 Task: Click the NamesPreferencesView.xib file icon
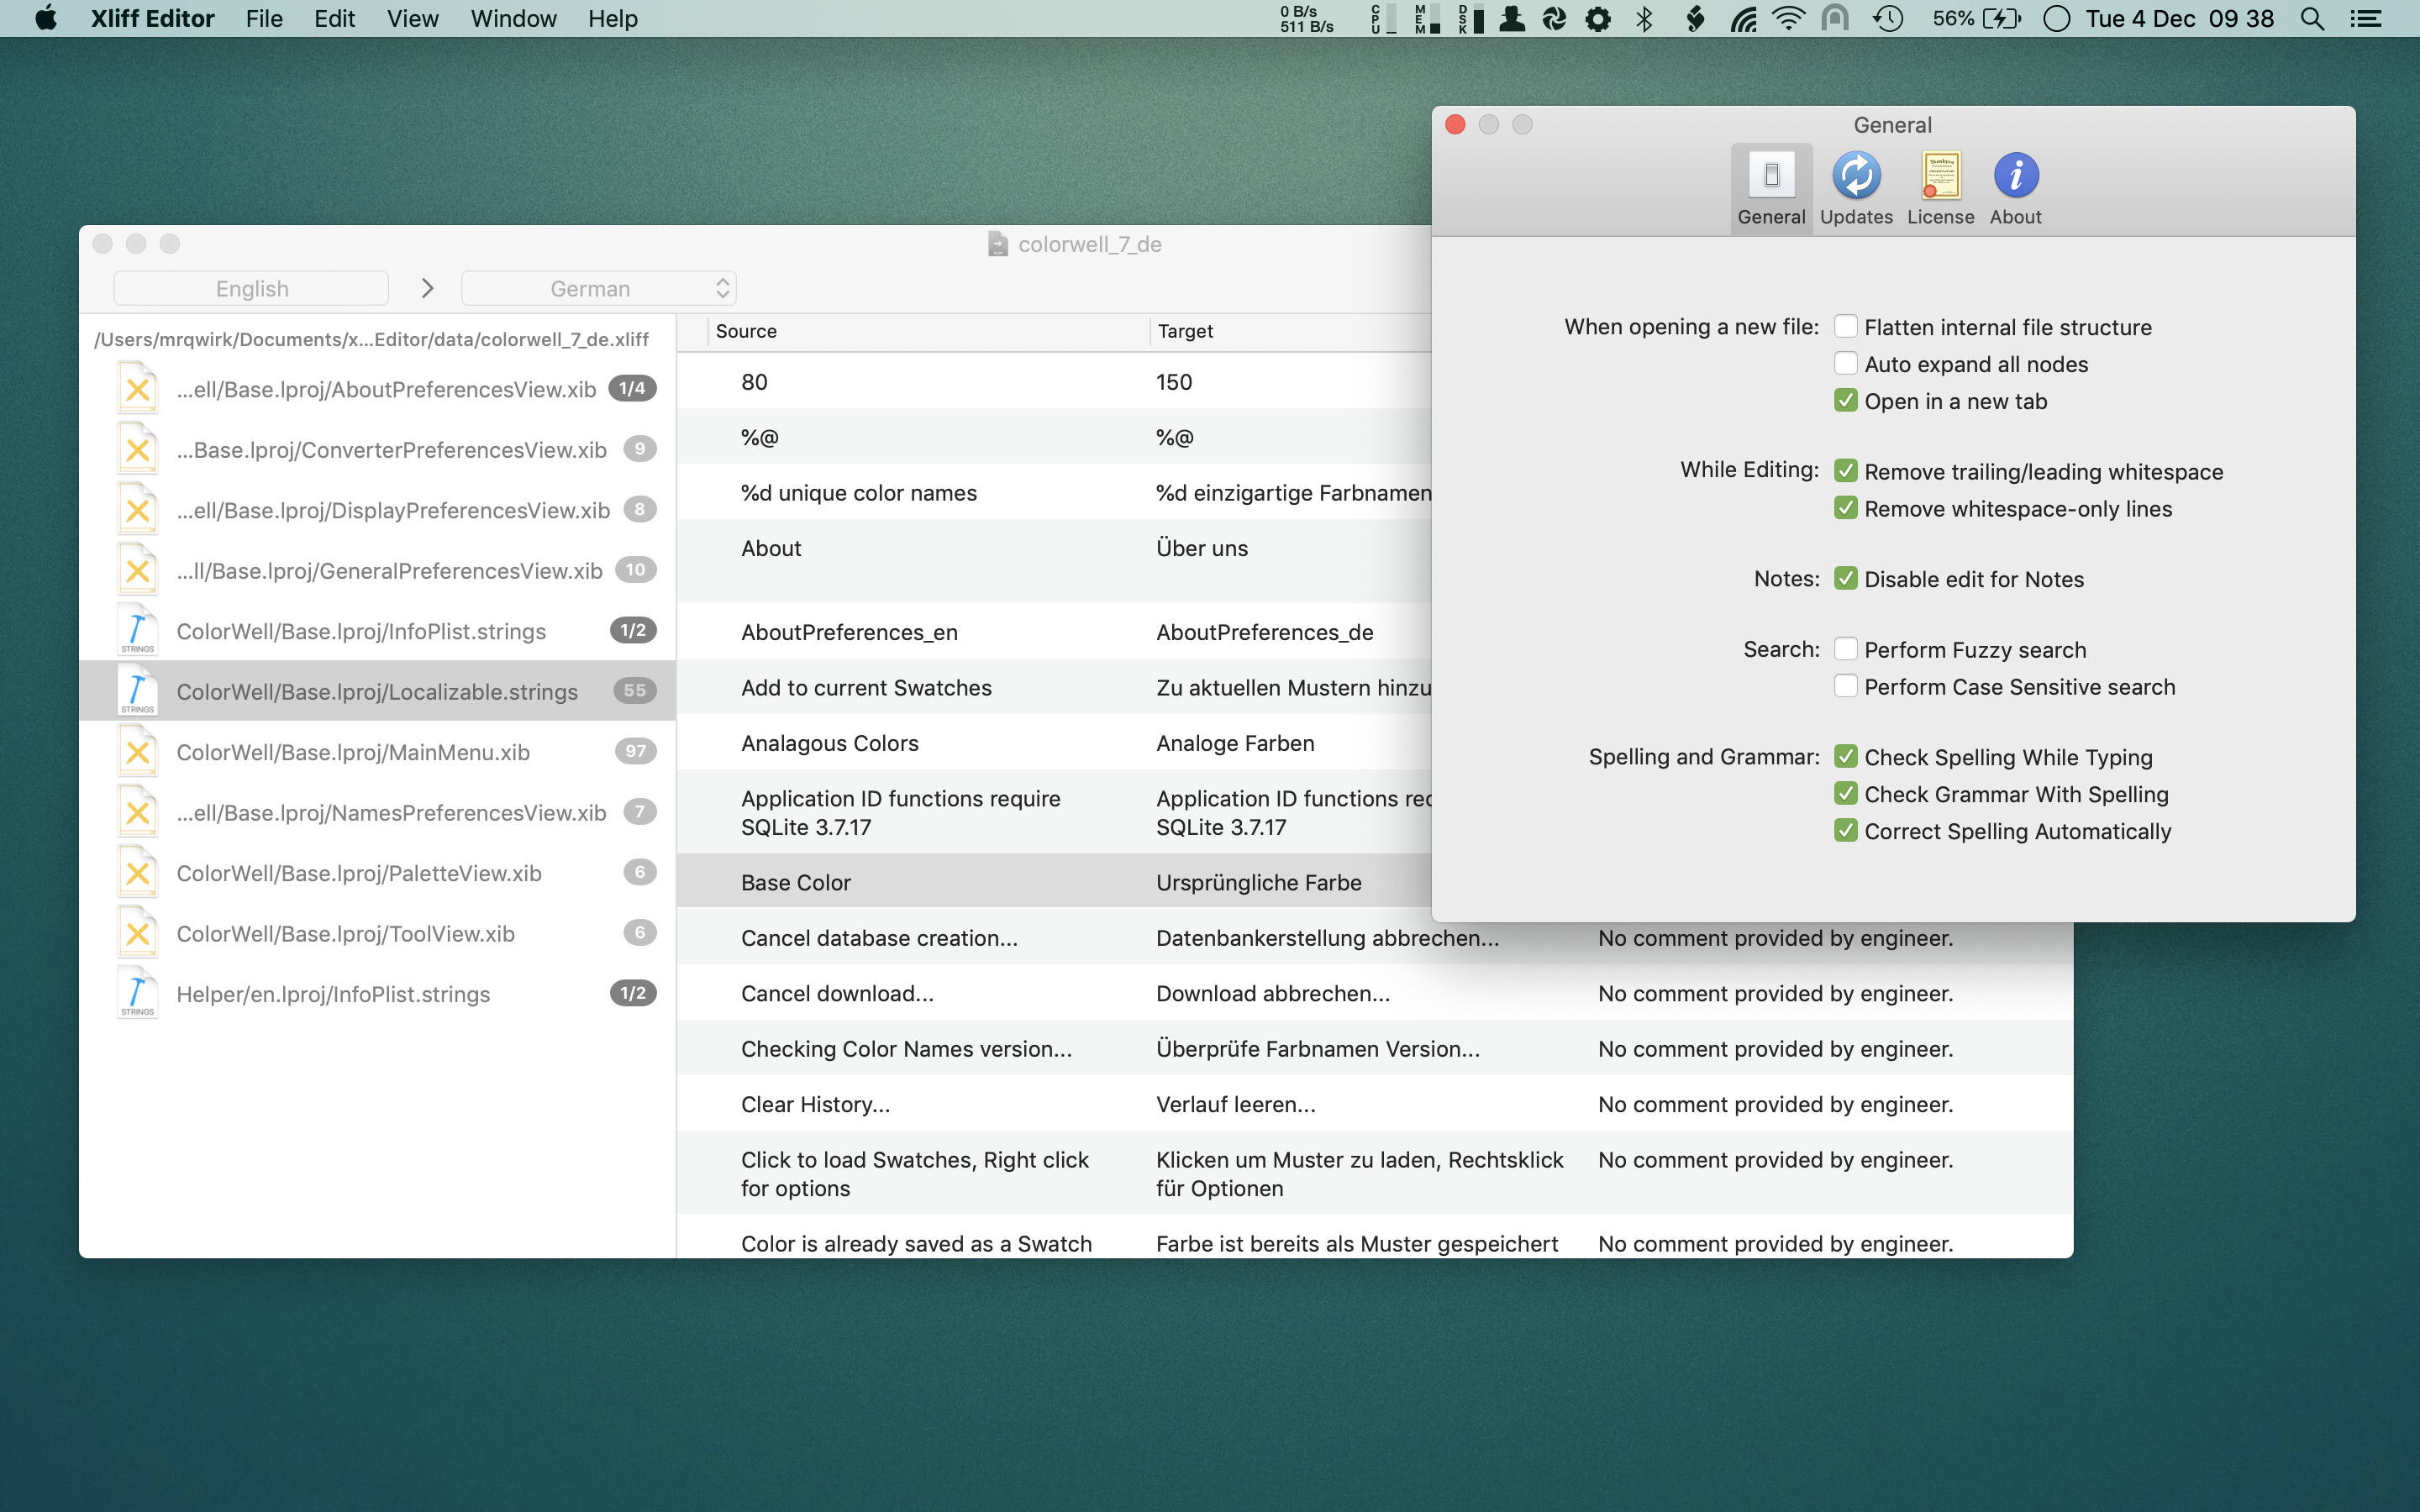pos(138,812)
